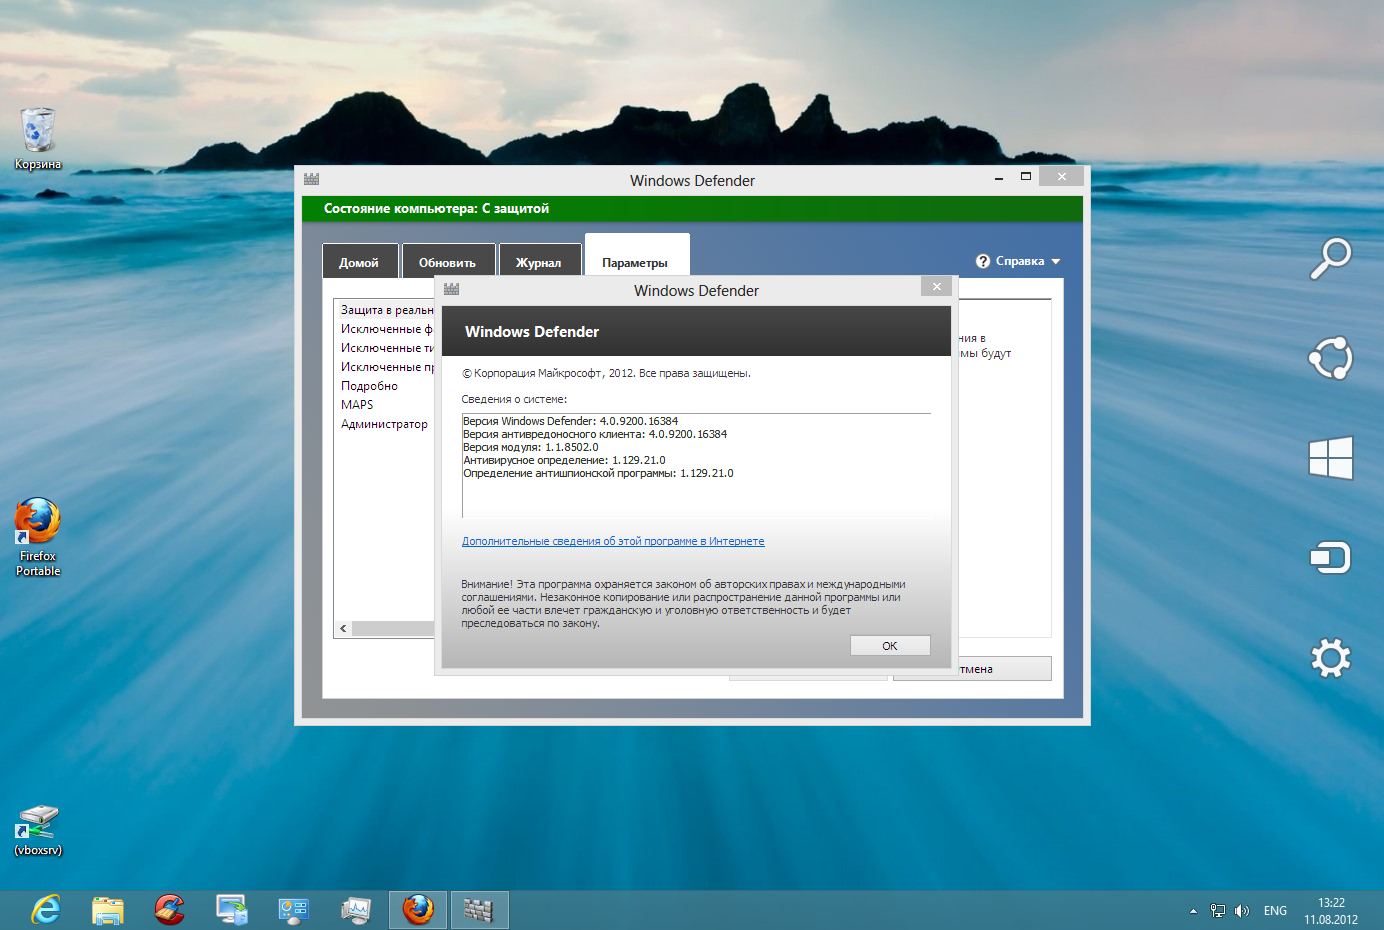Open the Control Panel taskbar icon
Viewport: 1384px width, 930px height.
pos(294,910)
